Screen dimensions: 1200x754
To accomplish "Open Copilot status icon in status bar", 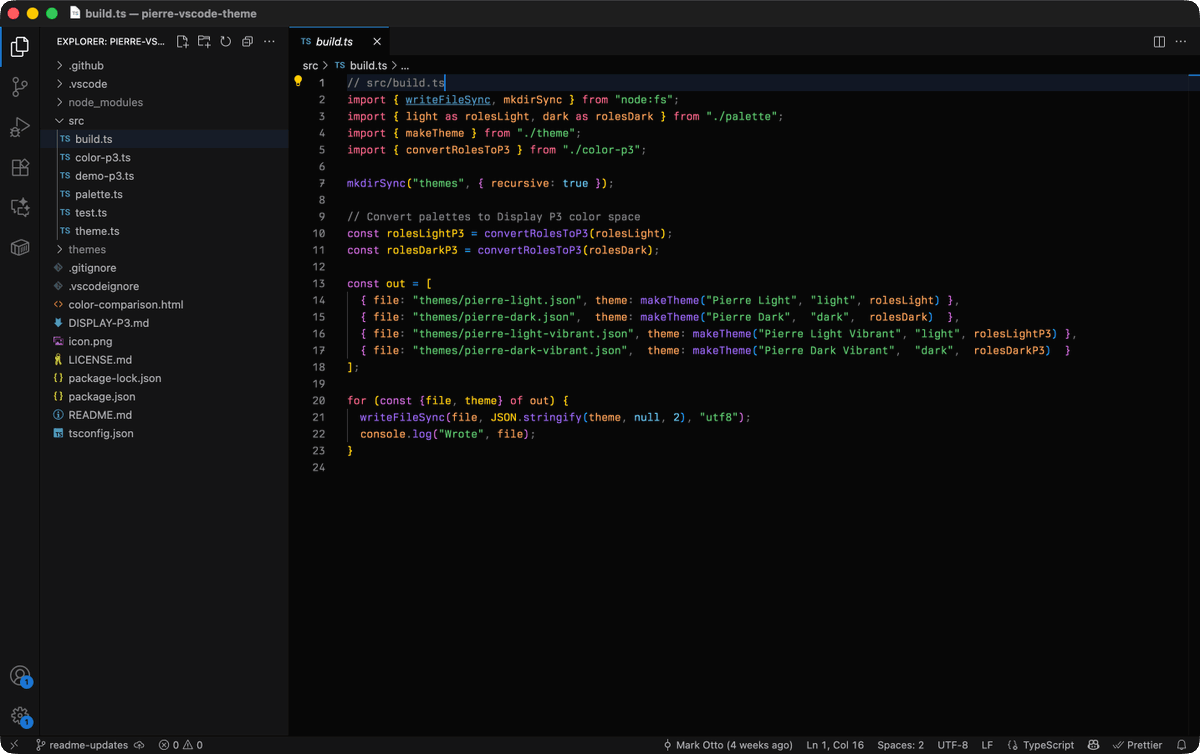I will pyautogui.click(x=1094, y=745).
